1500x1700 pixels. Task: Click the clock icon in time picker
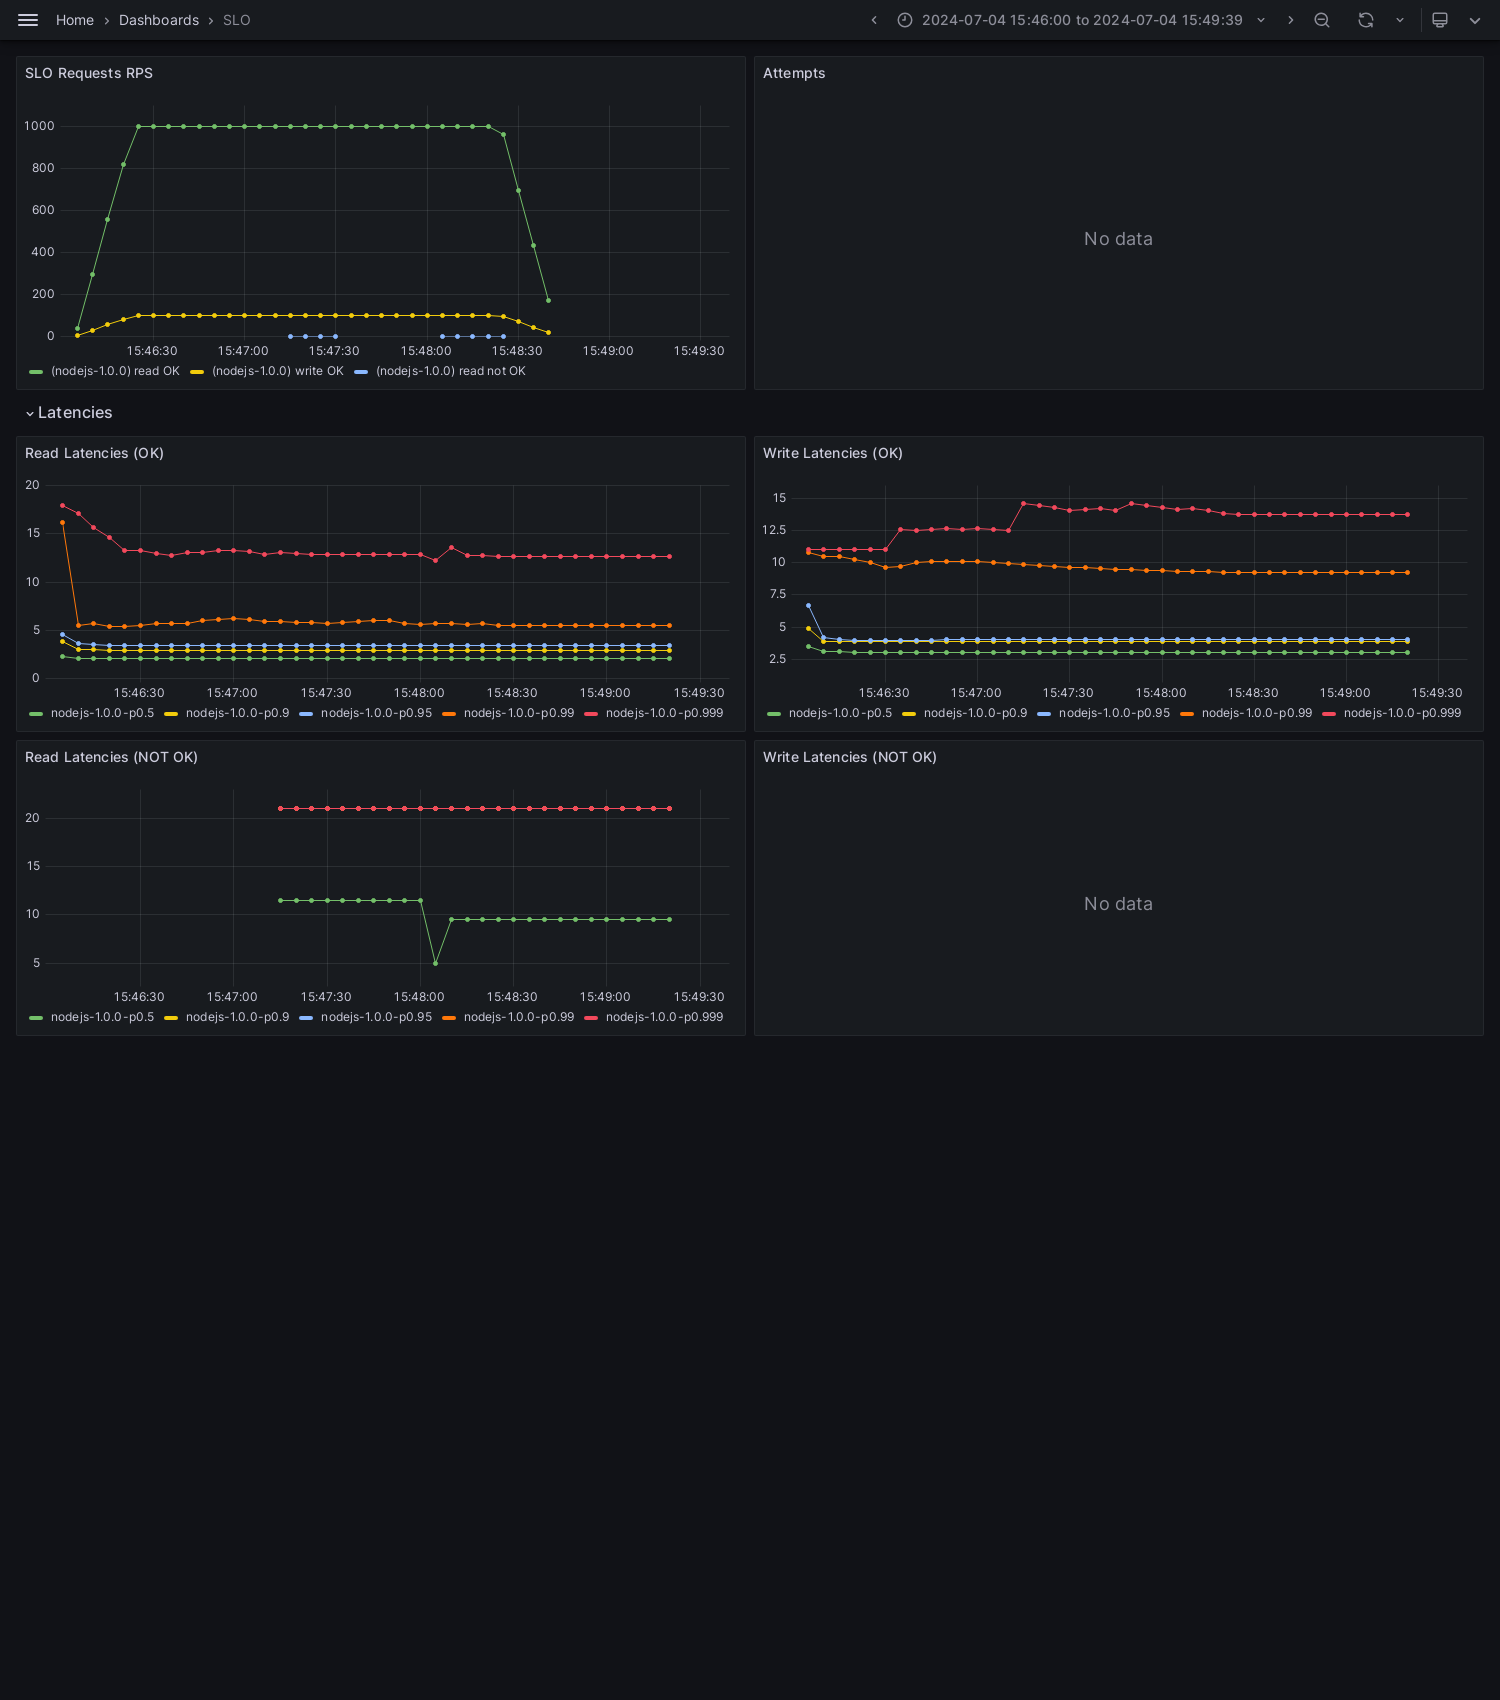[x=905, y=20]
